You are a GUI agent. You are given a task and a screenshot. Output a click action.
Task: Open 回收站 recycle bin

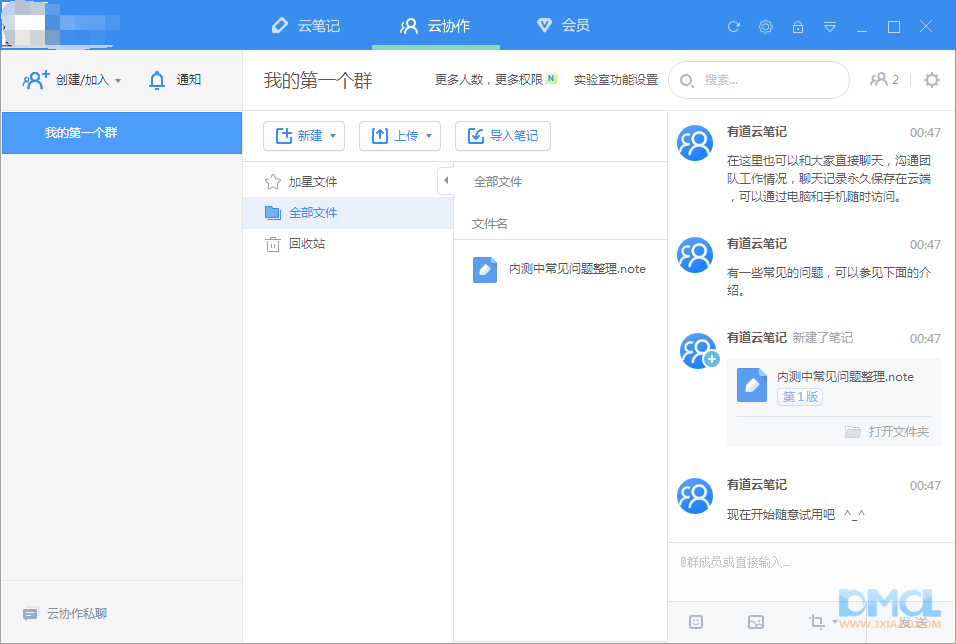click(348, 244)
